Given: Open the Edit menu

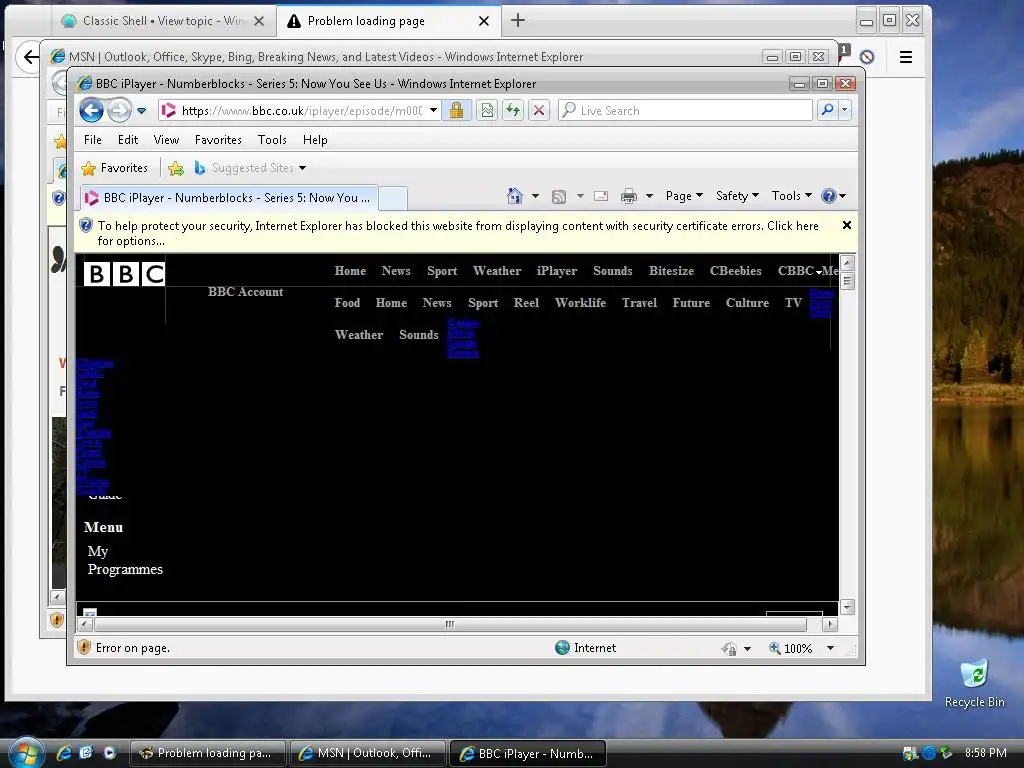Looking at the screenshot, I should pyautogui.click(x=128, y=140).
